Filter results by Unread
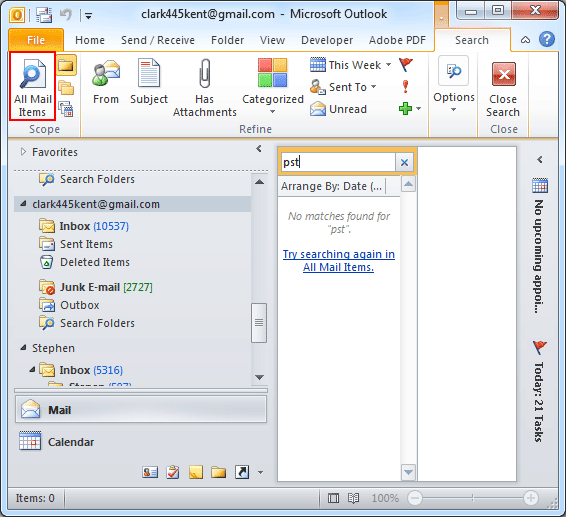The image size is (566, 517). [x=338, y=109]
